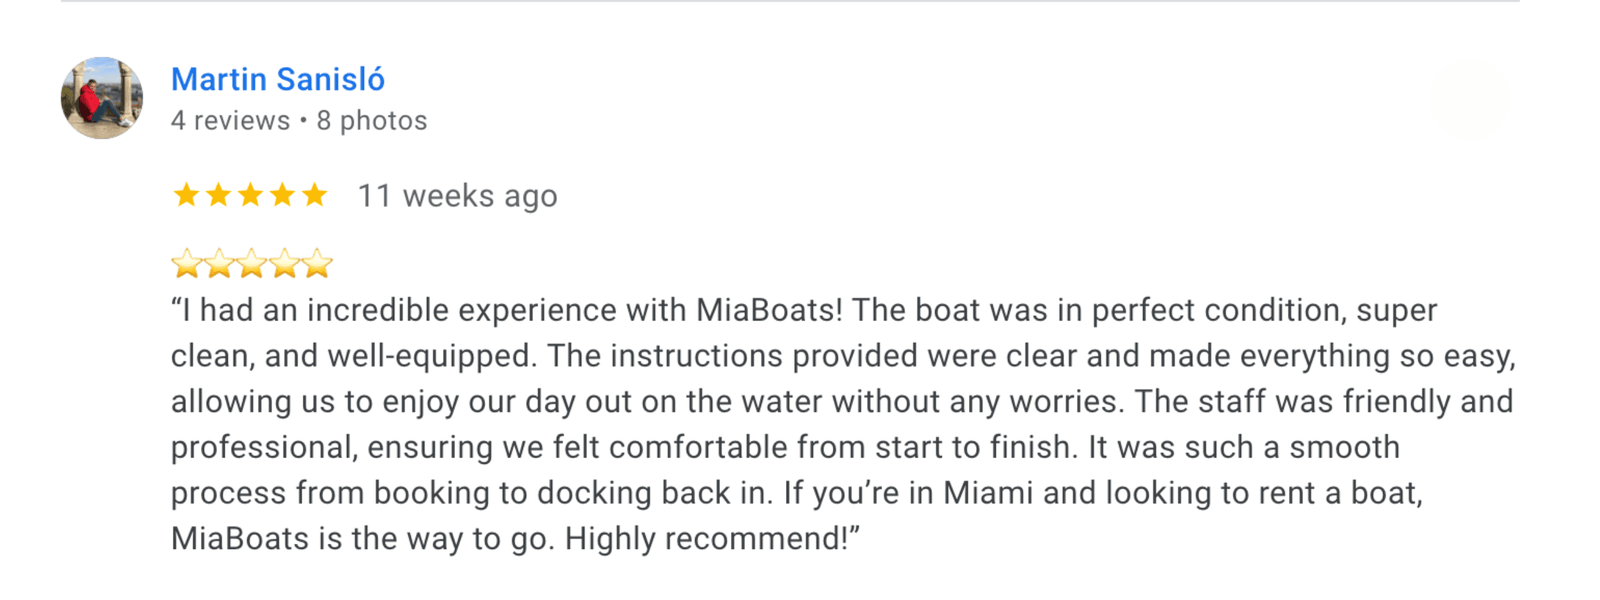This screenshot has width=1600, height=600.
Task: Click the first gold rating star
Action: (186, 195)
